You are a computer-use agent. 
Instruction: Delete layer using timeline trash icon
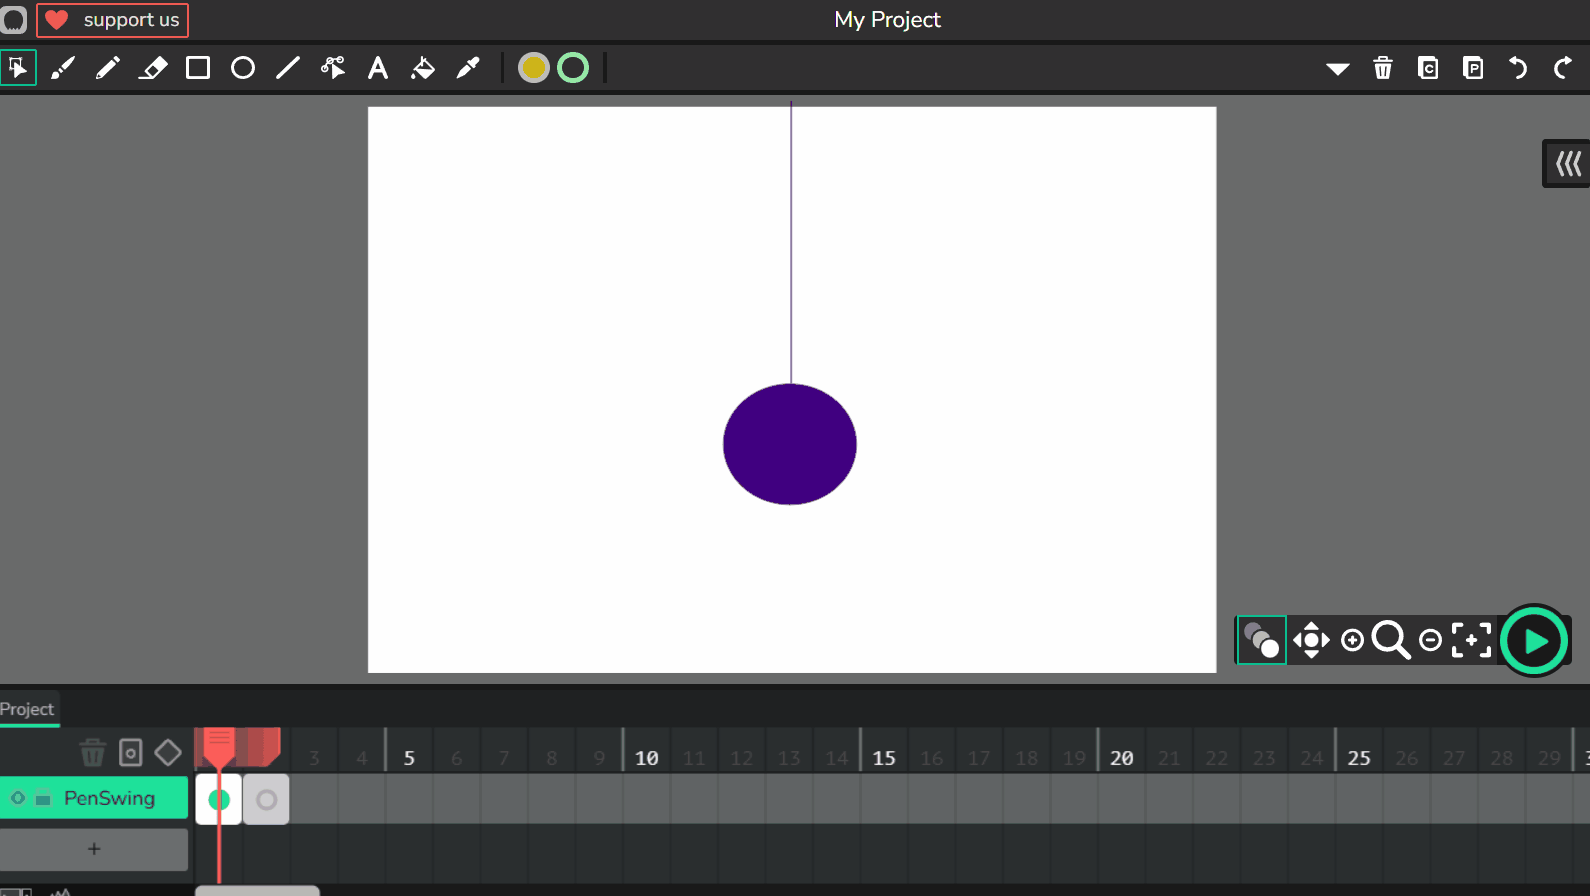click(93, 752)
